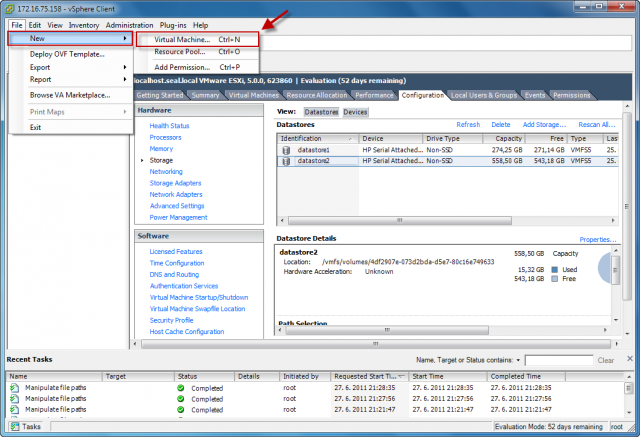Open Time Configuration link

point(177,263)
